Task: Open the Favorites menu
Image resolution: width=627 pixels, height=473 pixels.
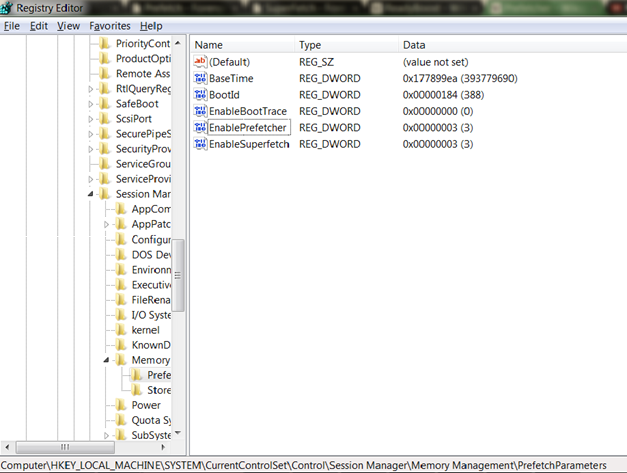Action: point(109,26)
